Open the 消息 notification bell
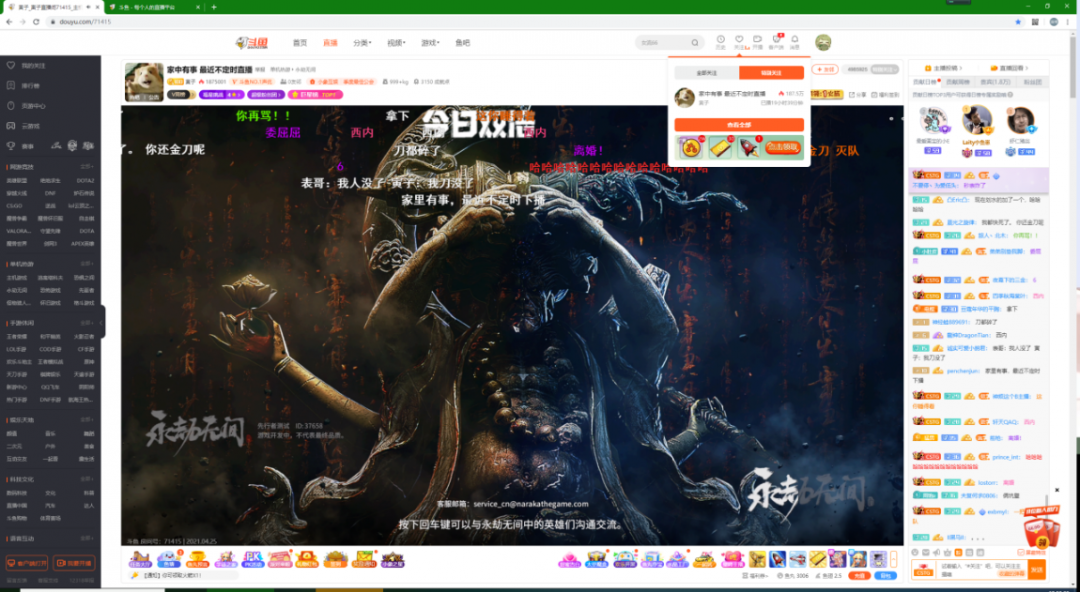This screenshot has width=1080, height=592. (795, 40)
